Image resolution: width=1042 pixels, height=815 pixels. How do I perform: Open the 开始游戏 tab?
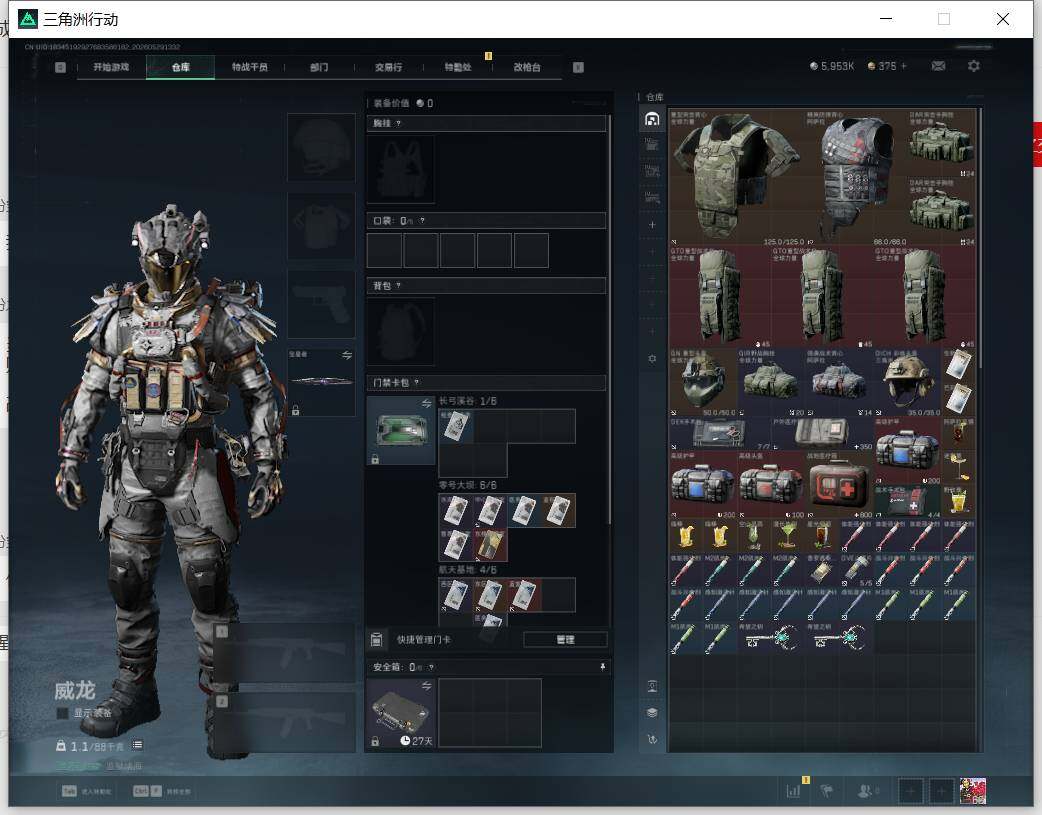[x=111, y=67]
